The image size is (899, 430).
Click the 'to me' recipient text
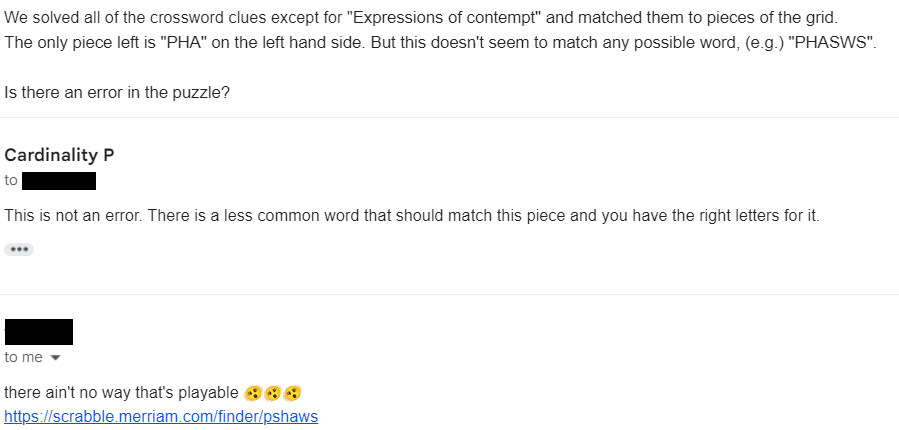pos(24,357)
